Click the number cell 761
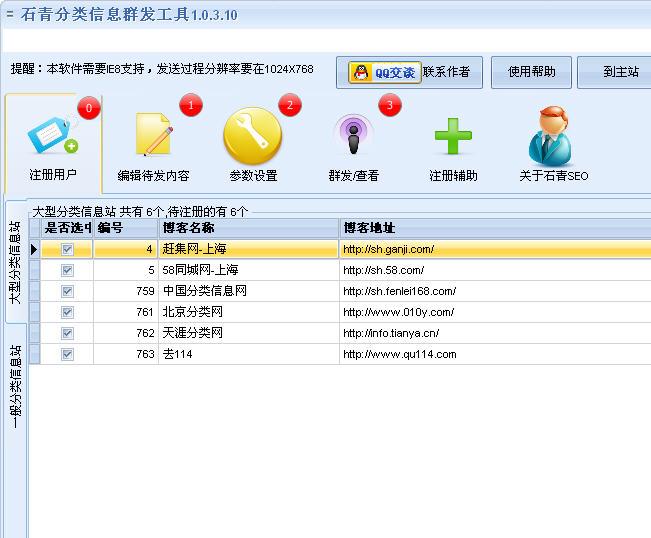 tap(126, 312)
